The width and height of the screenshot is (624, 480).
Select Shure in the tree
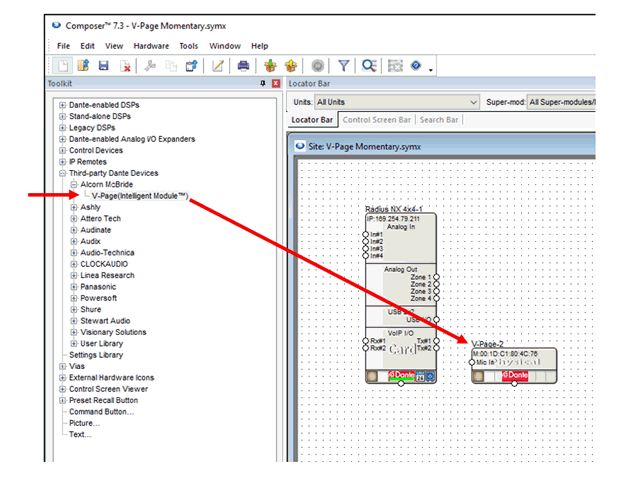(x=91, y=310)
